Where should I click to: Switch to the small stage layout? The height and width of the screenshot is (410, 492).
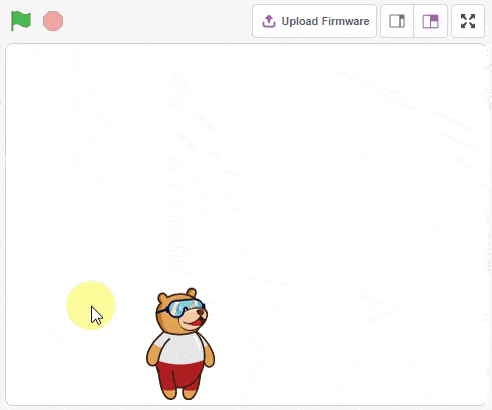397,21
